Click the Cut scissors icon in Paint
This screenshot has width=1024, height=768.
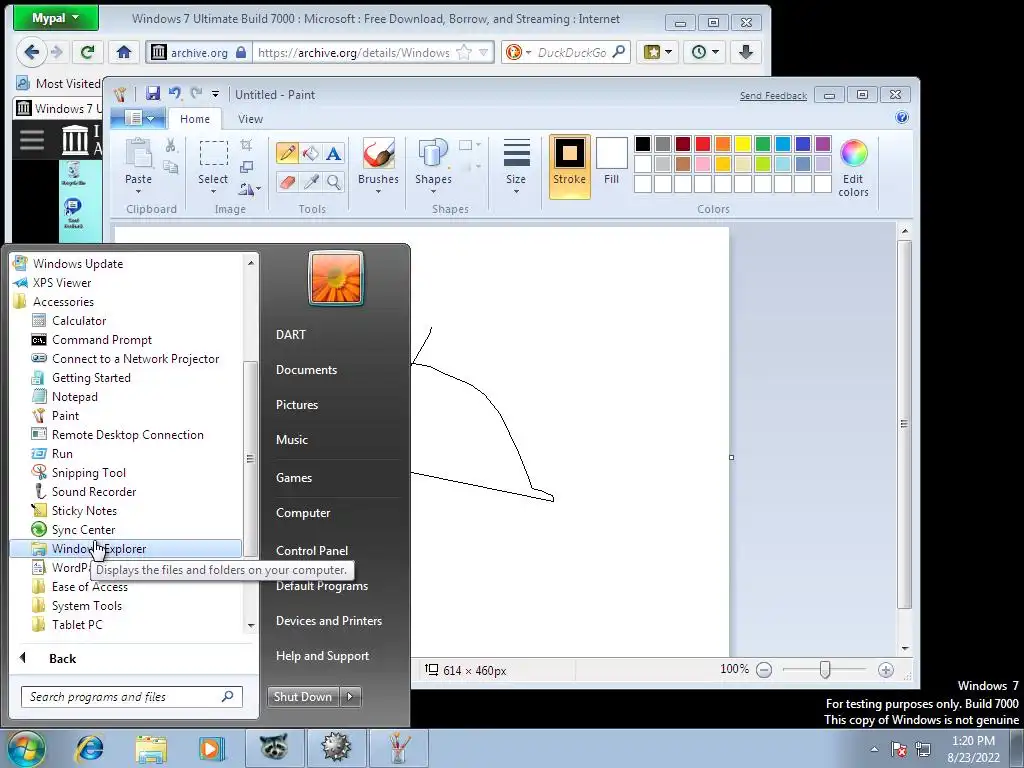[x=170, y=145]
